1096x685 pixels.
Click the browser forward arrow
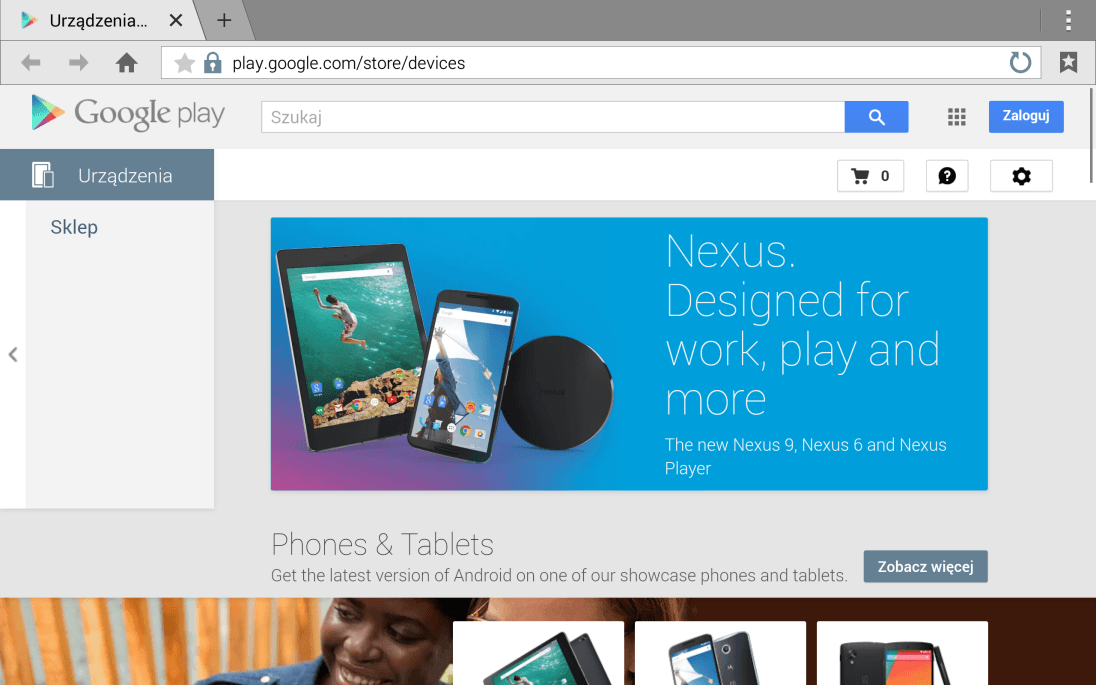click(78, 63)
